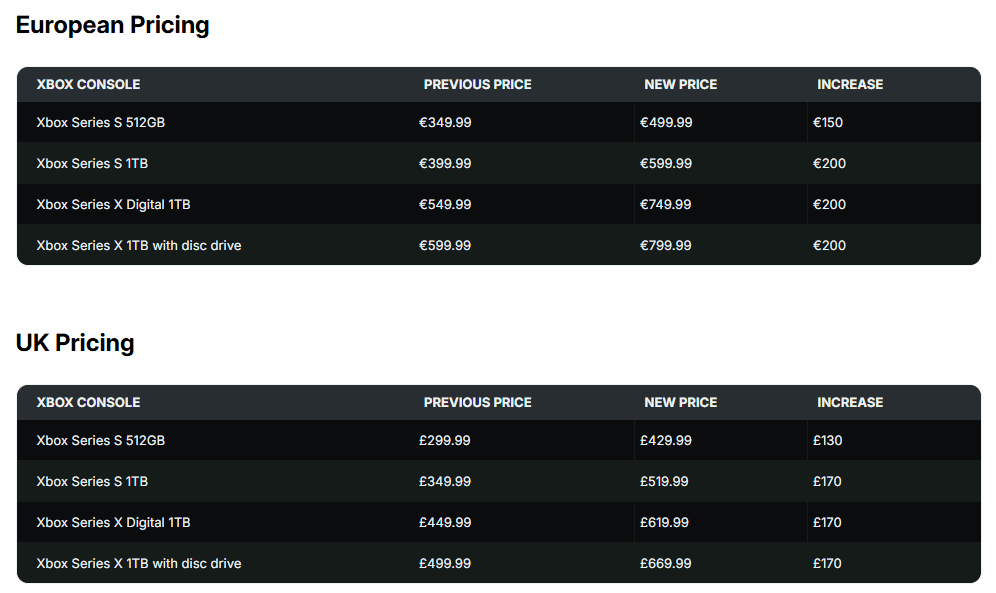Click INCREASE header in UK table

click(x=850, y=403)
